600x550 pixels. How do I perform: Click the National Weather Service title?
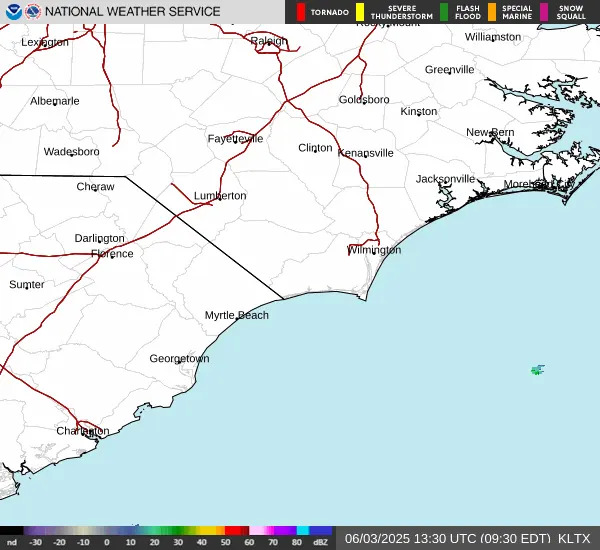(x=132, y=12)
